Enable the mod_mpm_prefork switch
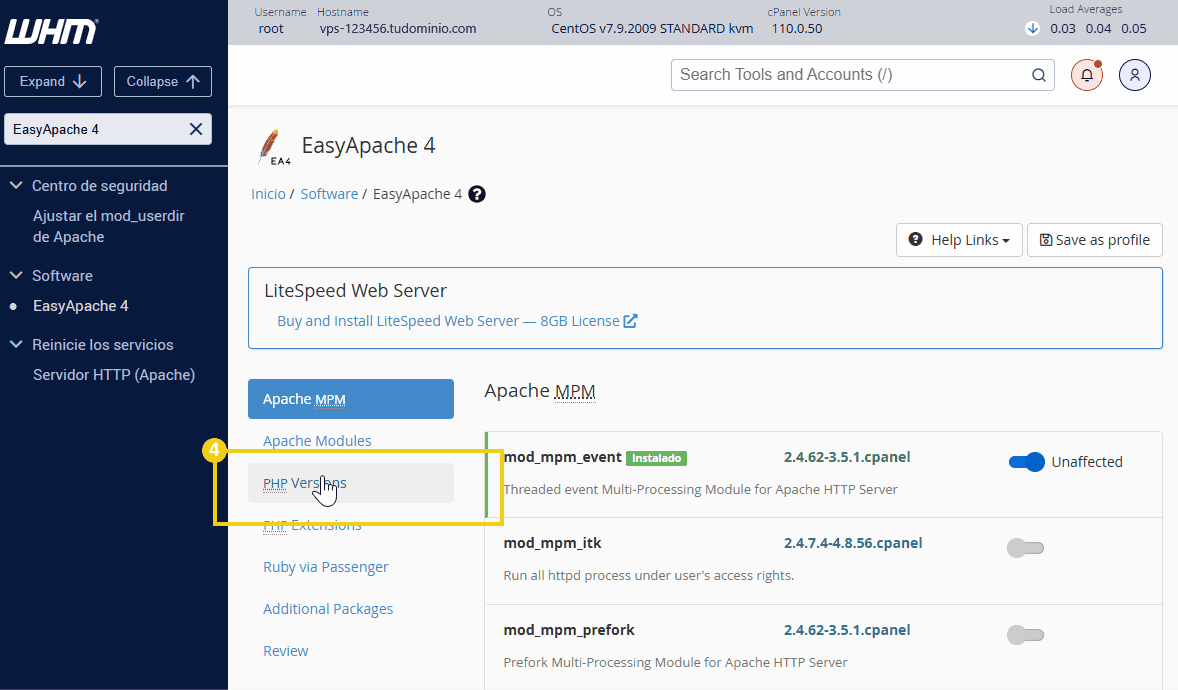1178x690 pixels. (1025, 635)
